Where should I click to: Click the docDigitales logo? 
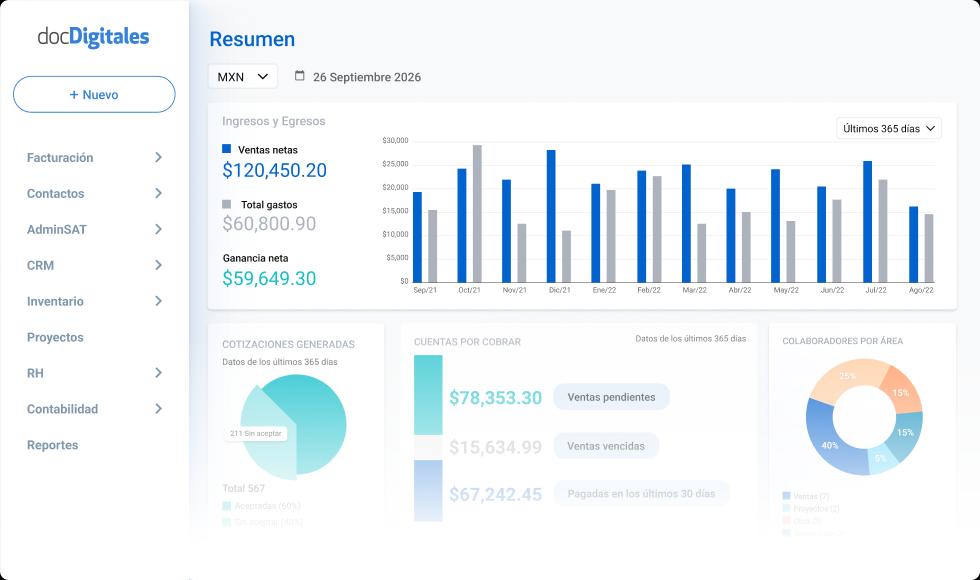coord(93,37)
